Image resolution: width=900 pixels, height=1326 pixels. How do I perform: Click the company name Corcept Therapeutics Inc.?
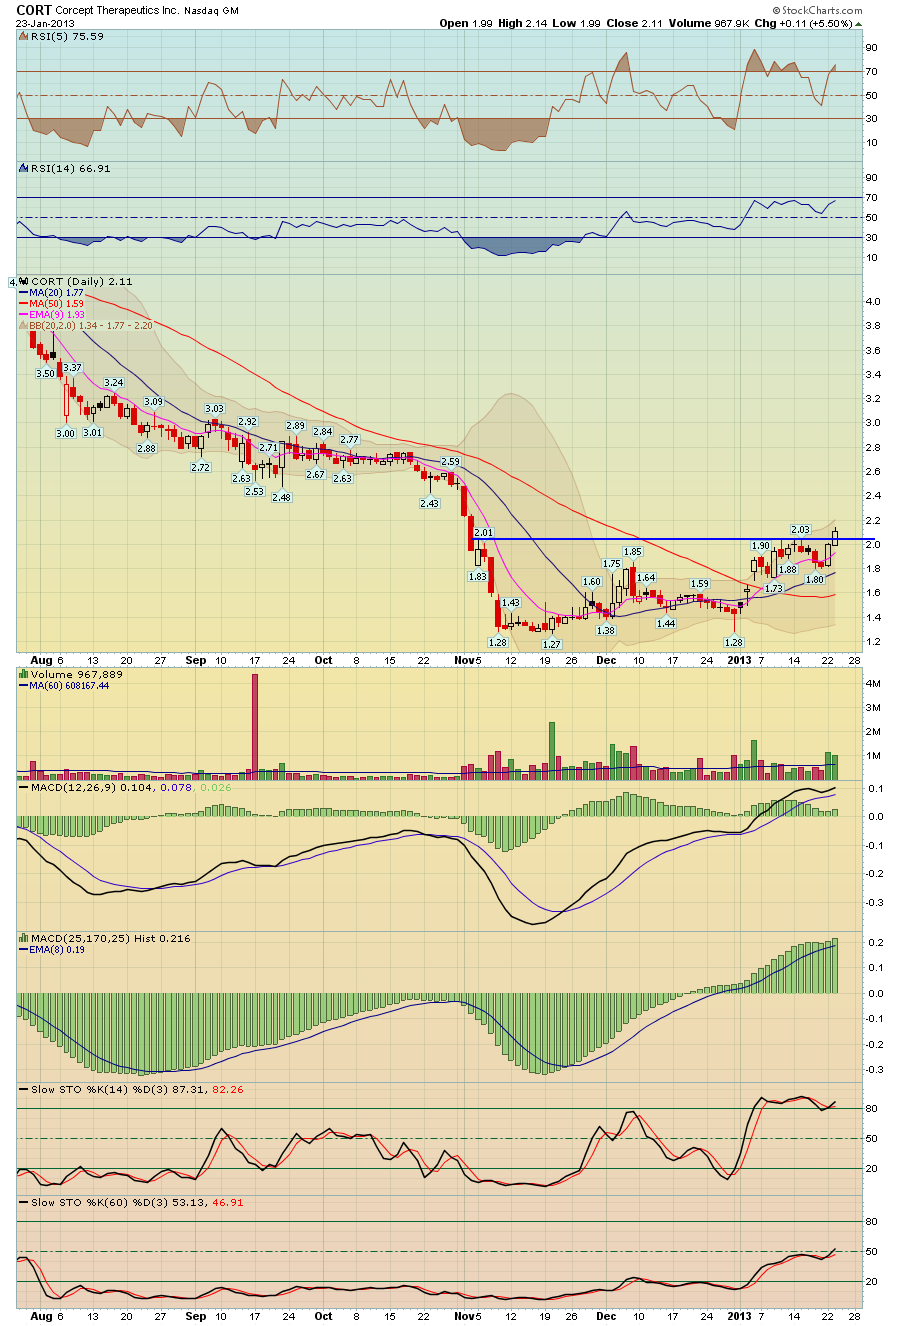pyautogui.click(x=118, y=9)
